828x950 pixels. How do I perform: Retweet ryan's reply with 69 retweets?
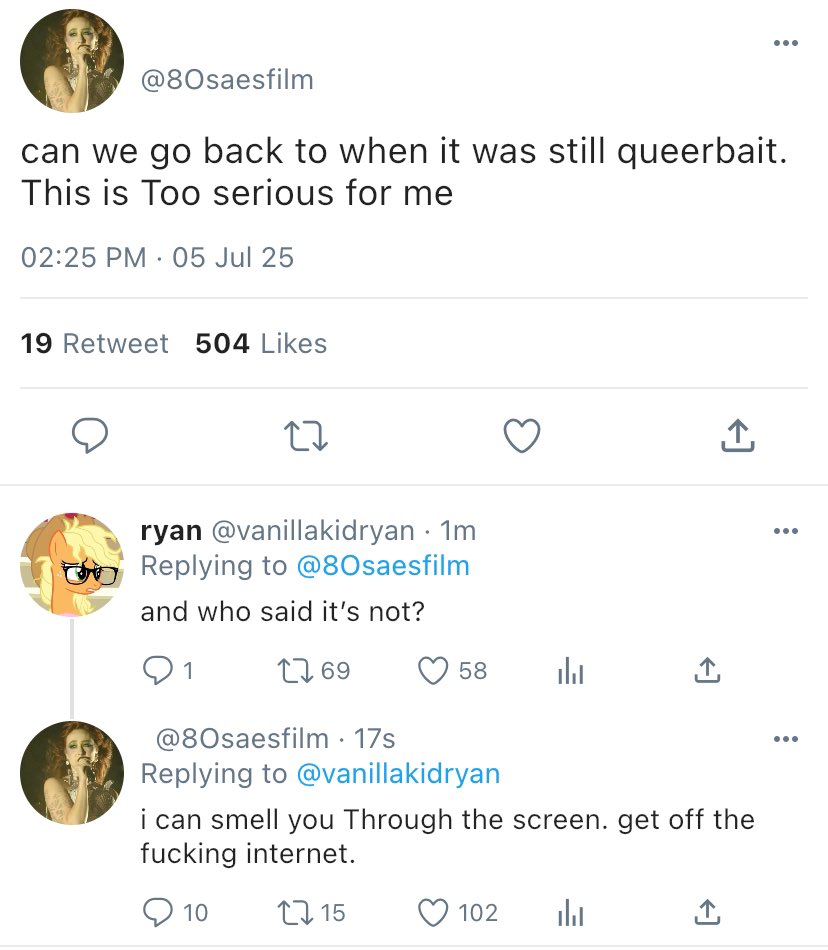[296, 671]
